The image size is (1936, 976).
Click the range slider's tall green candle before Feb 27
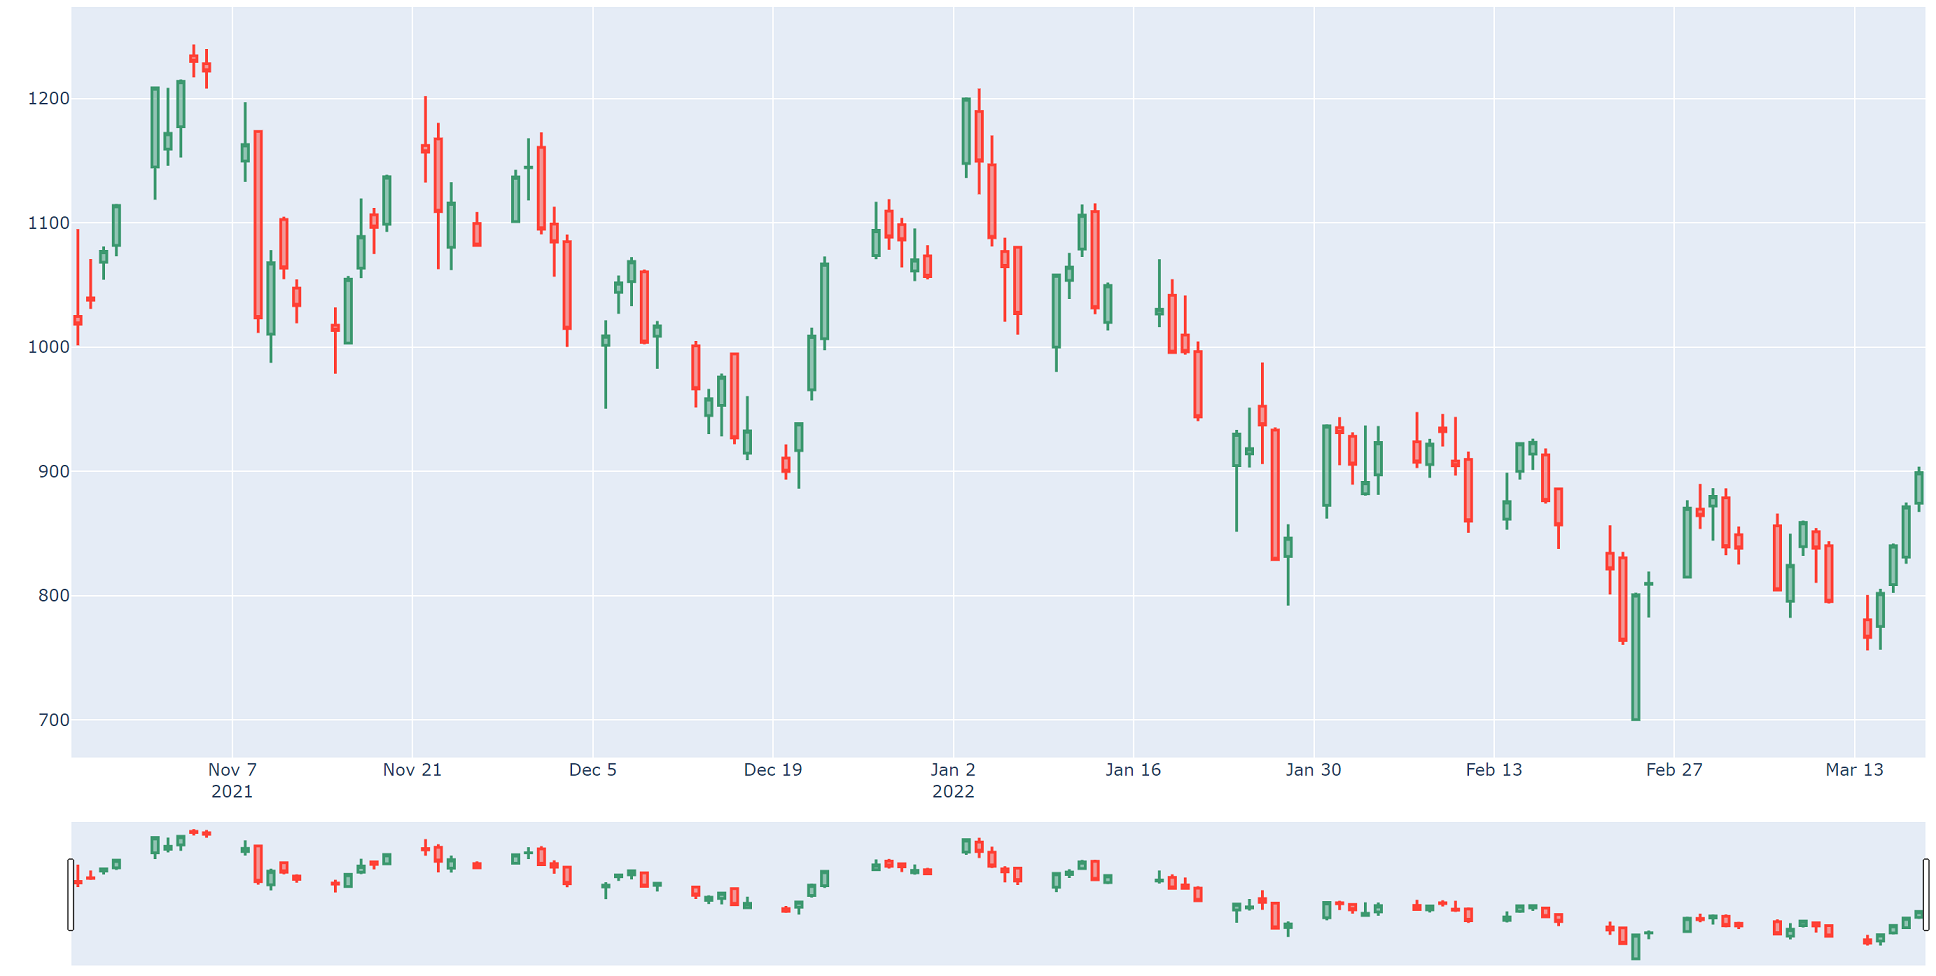click(x=1636, y=946)
